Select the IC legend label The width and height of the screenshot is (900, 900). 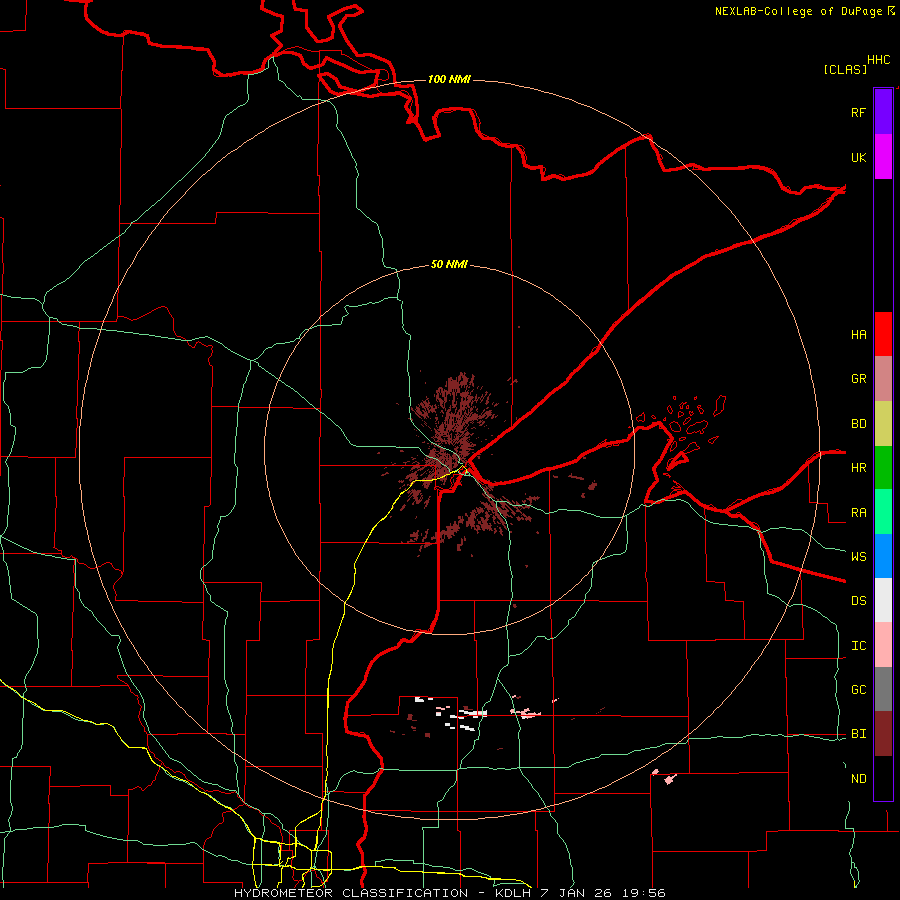(x=858, y=646)
